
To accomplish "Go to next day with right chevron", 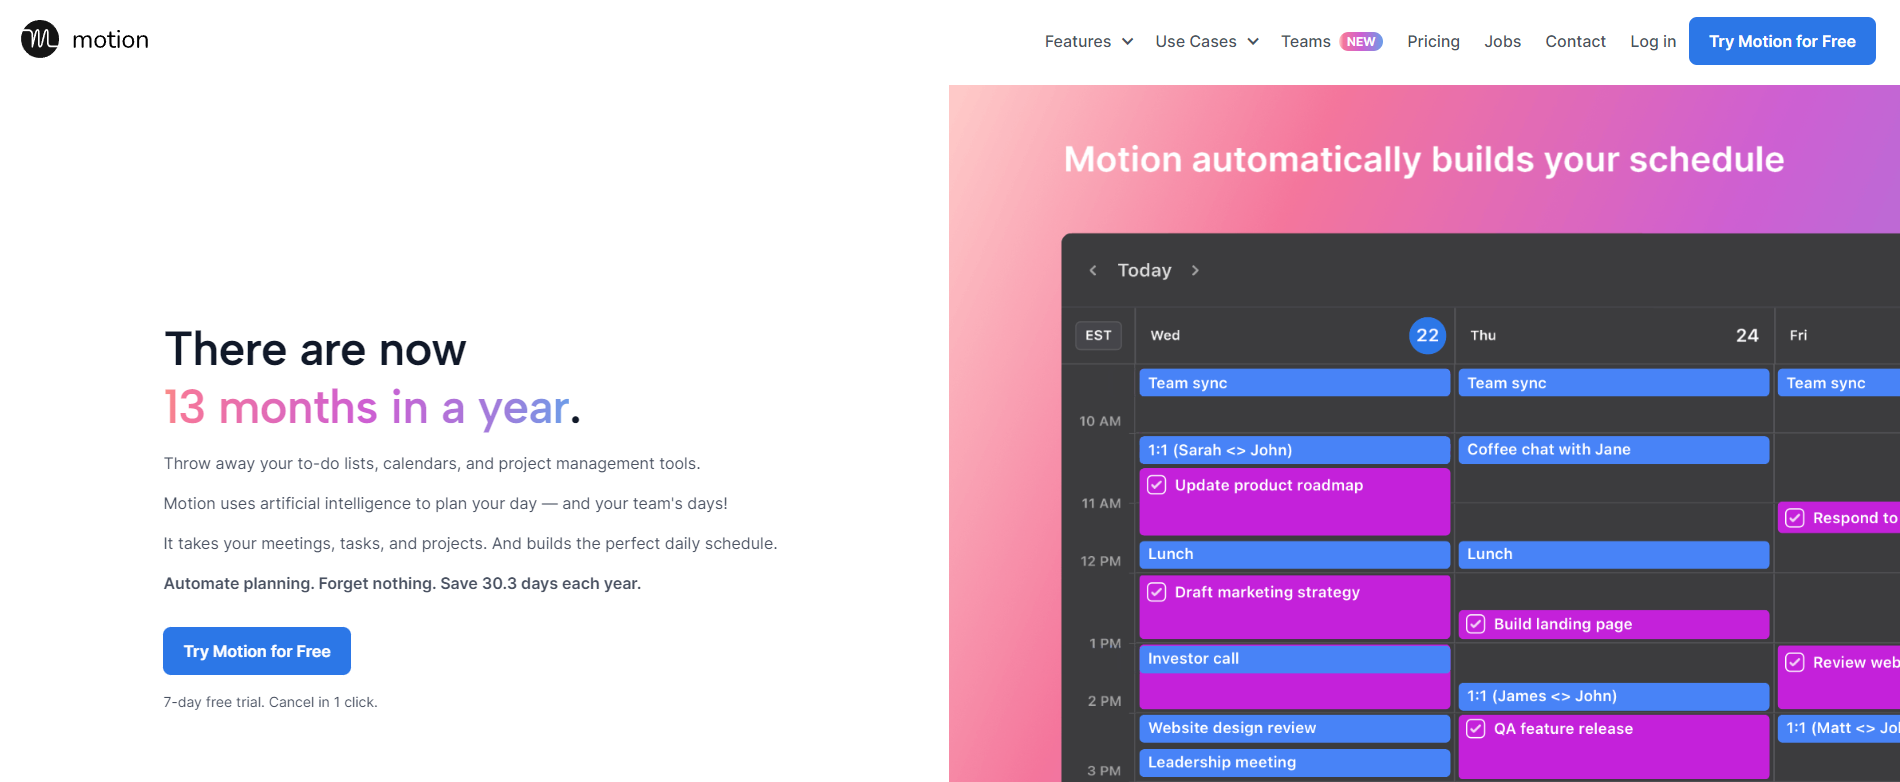I will [1195, 270].
